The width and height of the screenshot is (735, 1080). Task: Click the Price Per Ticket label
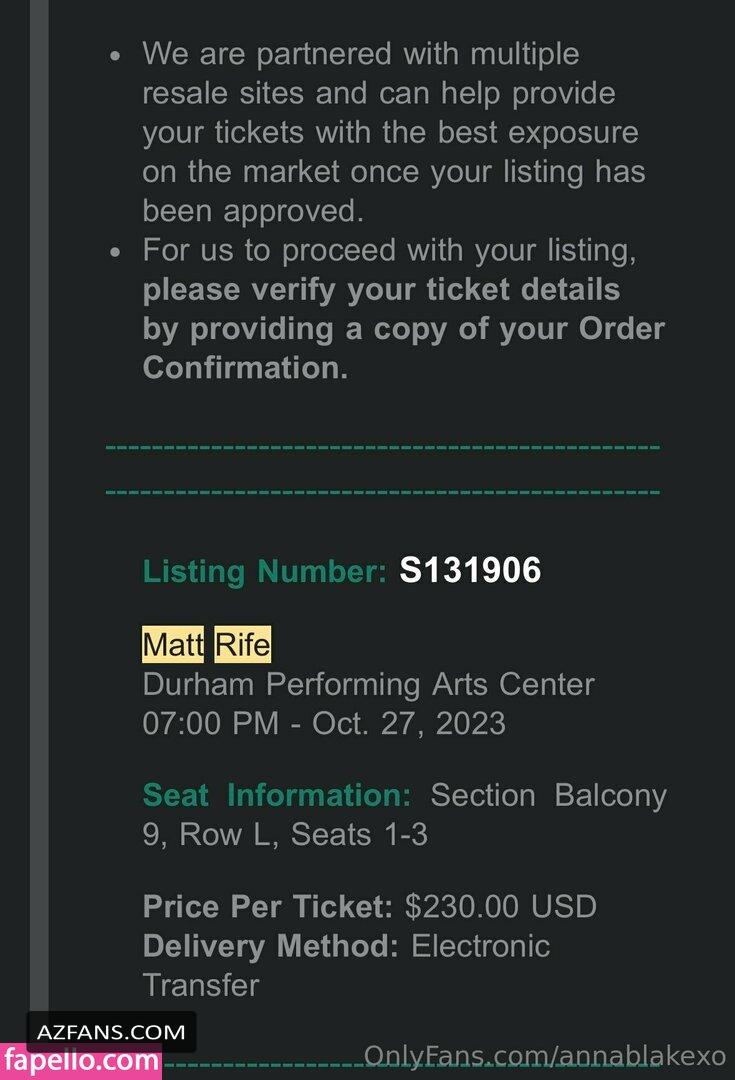(x=268, y=907)
